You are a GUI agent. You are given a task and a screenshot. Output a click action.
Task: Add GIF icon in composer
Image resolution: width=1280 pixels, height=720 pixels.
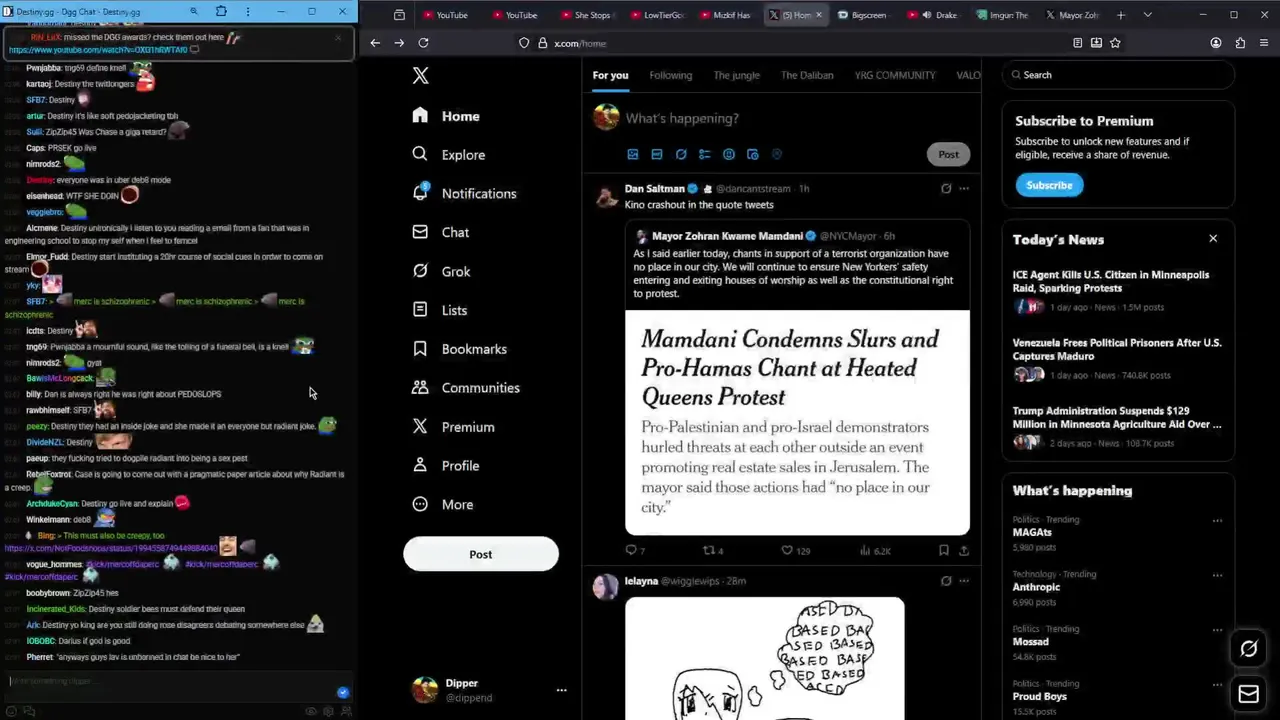click(657, 154)
